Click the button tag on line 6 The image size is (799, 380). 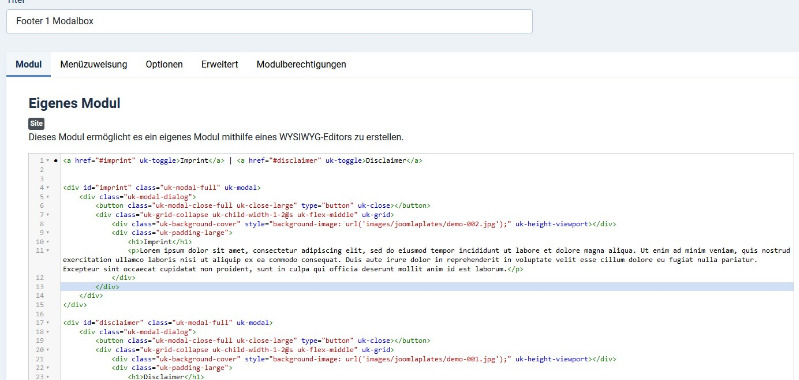pyautogui.click(x=262, y=206)
